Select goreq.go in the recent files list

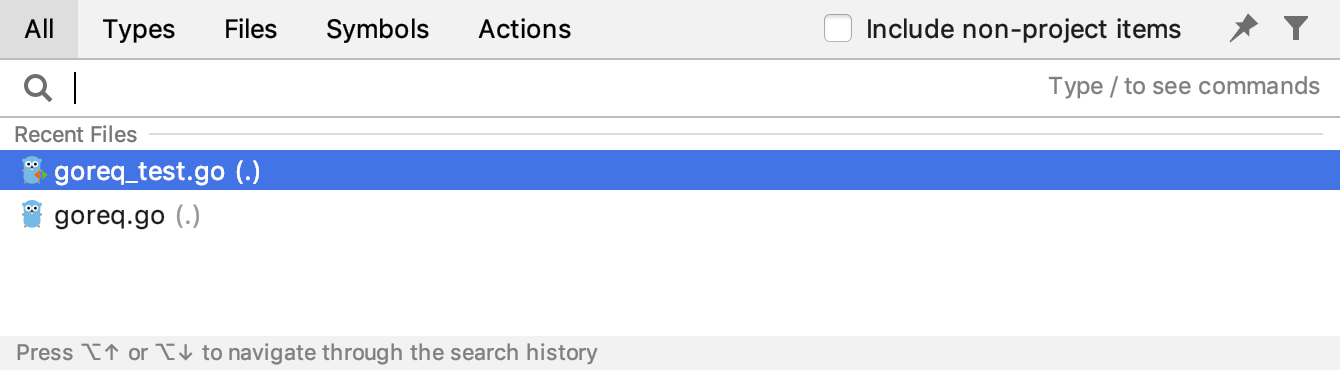[x=670, y=215]
